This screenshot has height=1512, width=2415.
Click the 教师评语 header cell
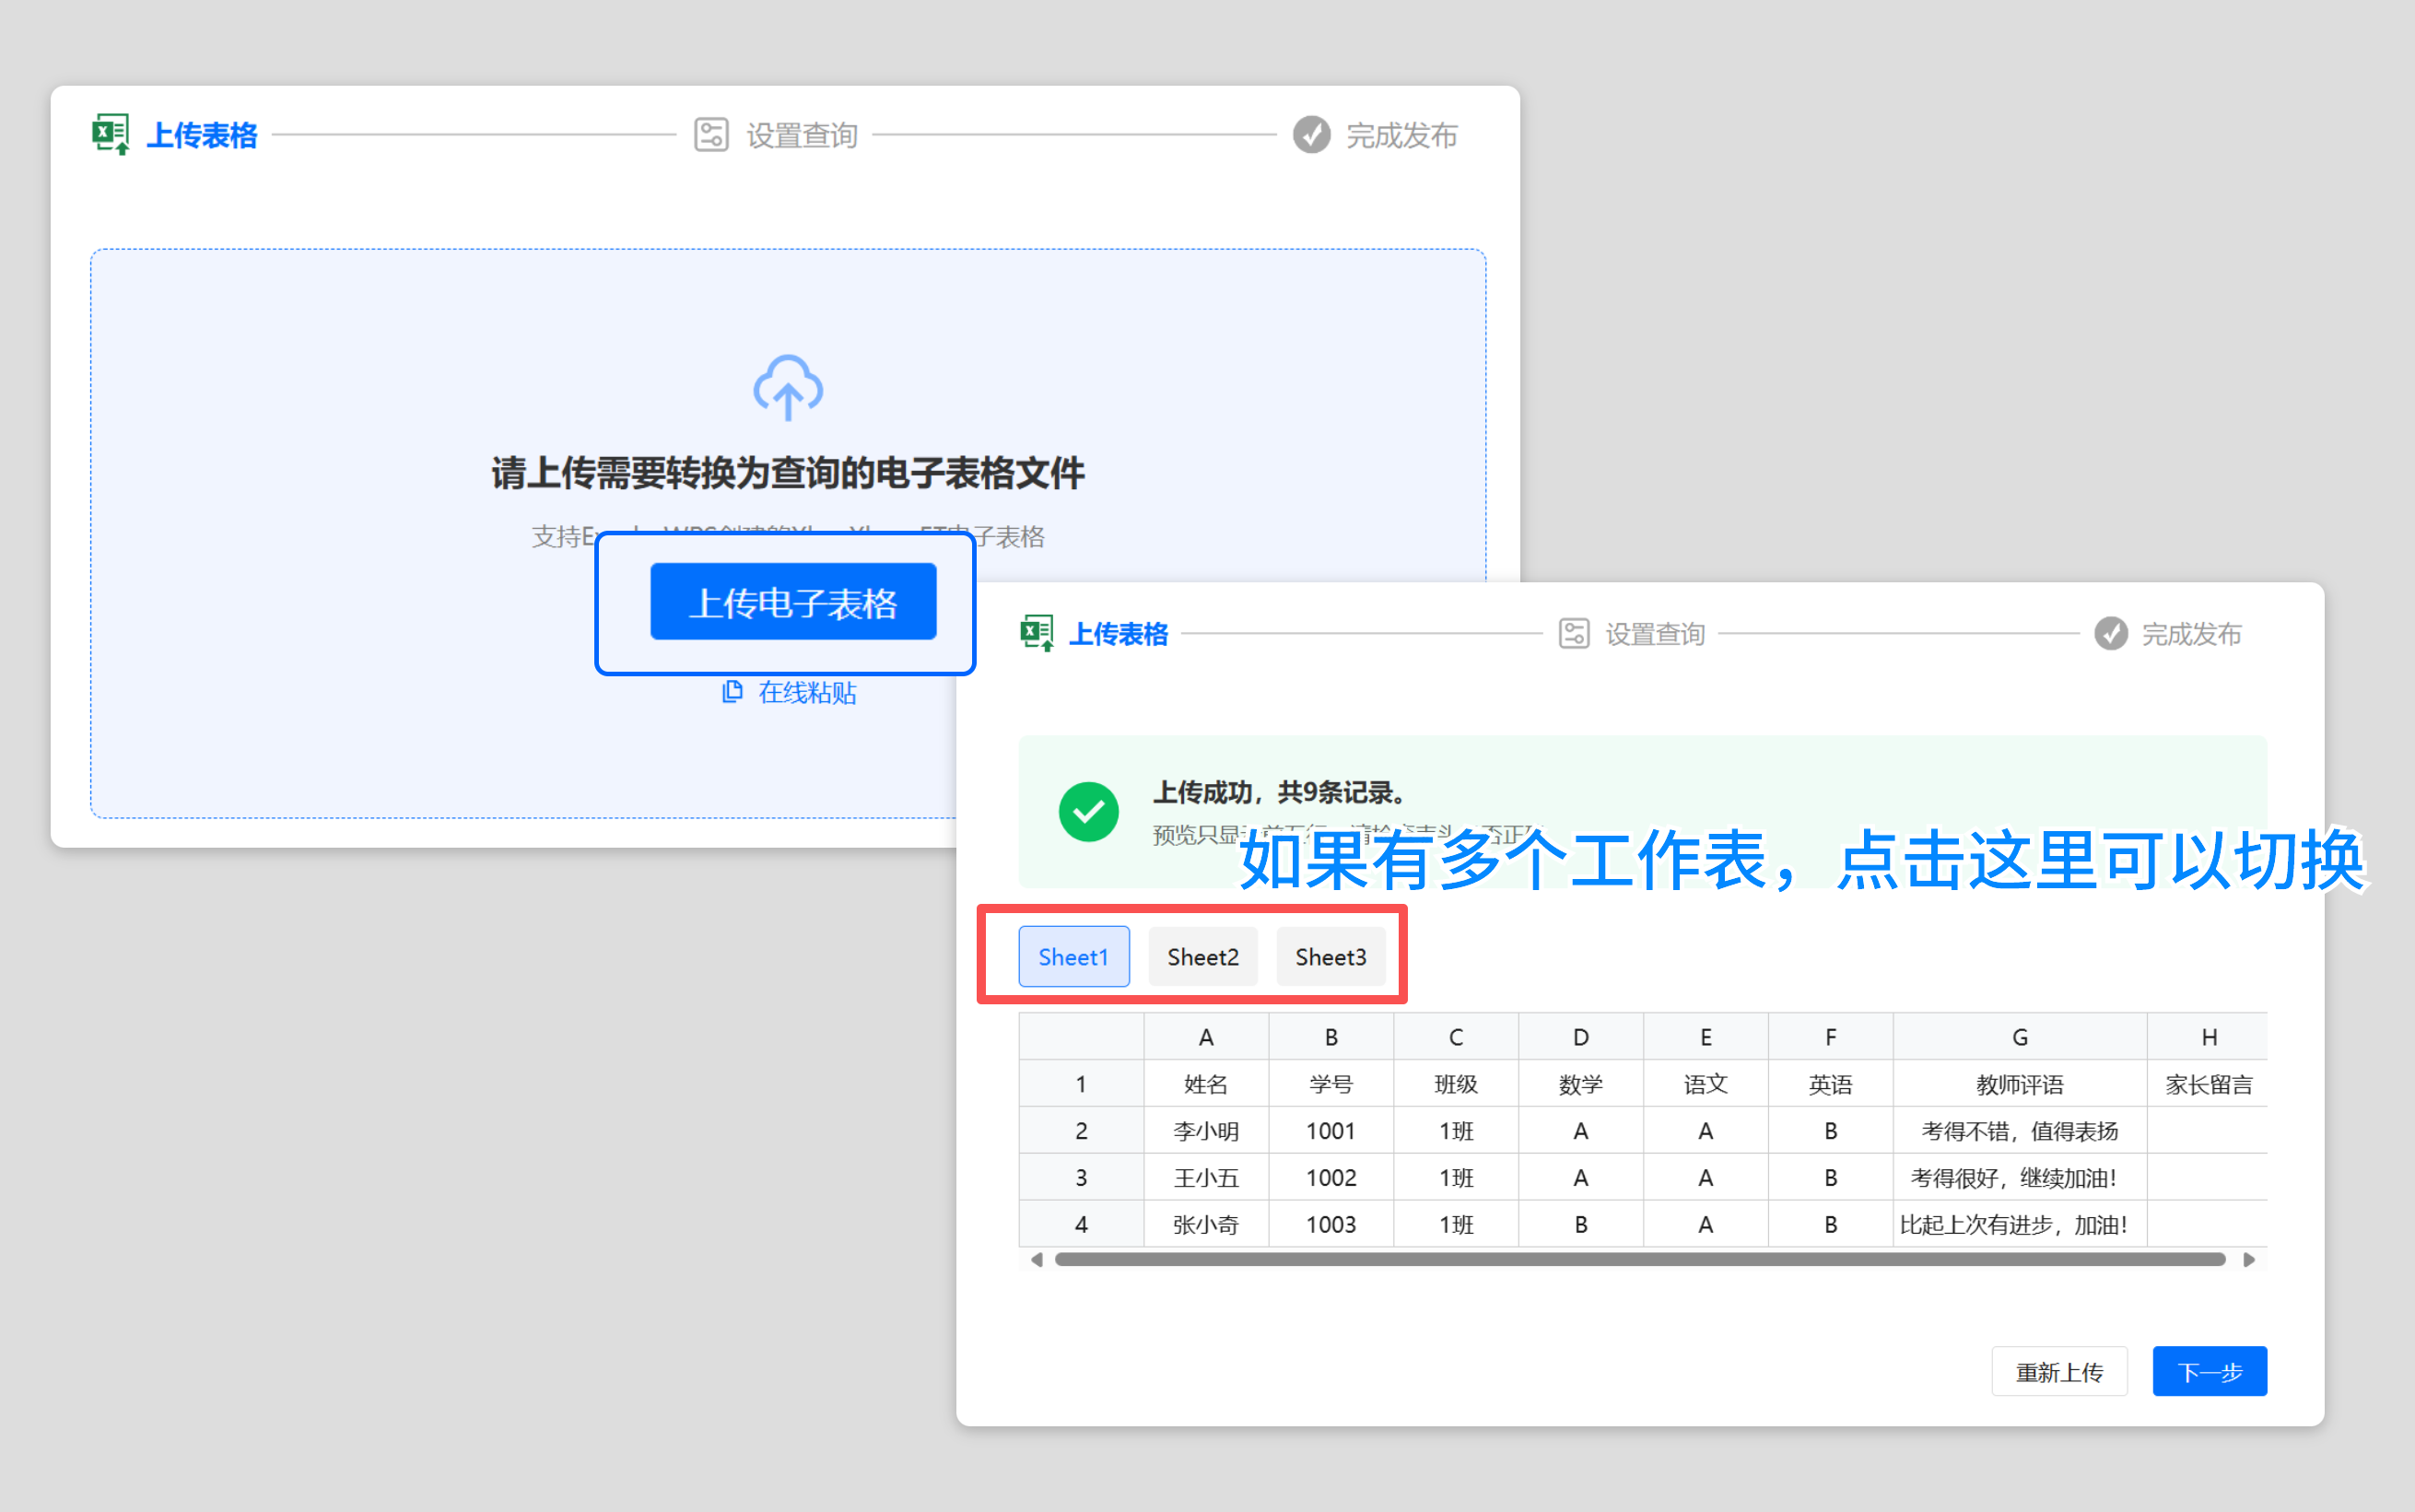click(2020, 1084)
